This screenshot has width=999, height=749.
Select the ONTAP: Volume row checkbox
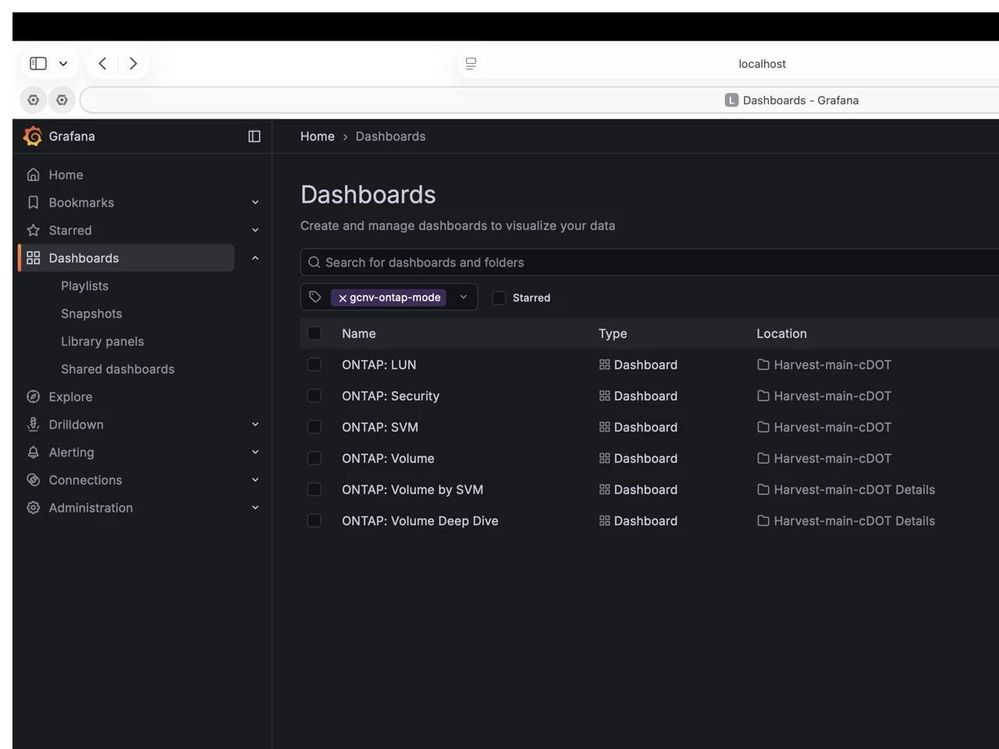point(314,458)
